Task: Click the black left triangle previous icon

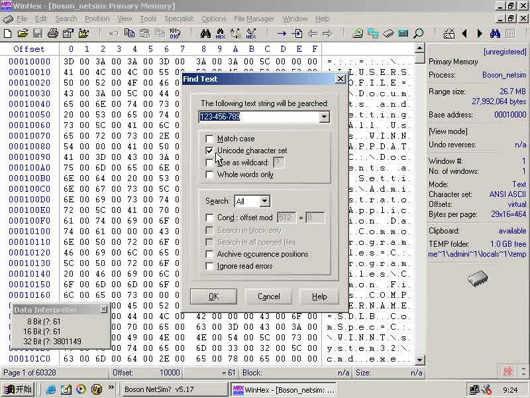Action: (464, 33)
